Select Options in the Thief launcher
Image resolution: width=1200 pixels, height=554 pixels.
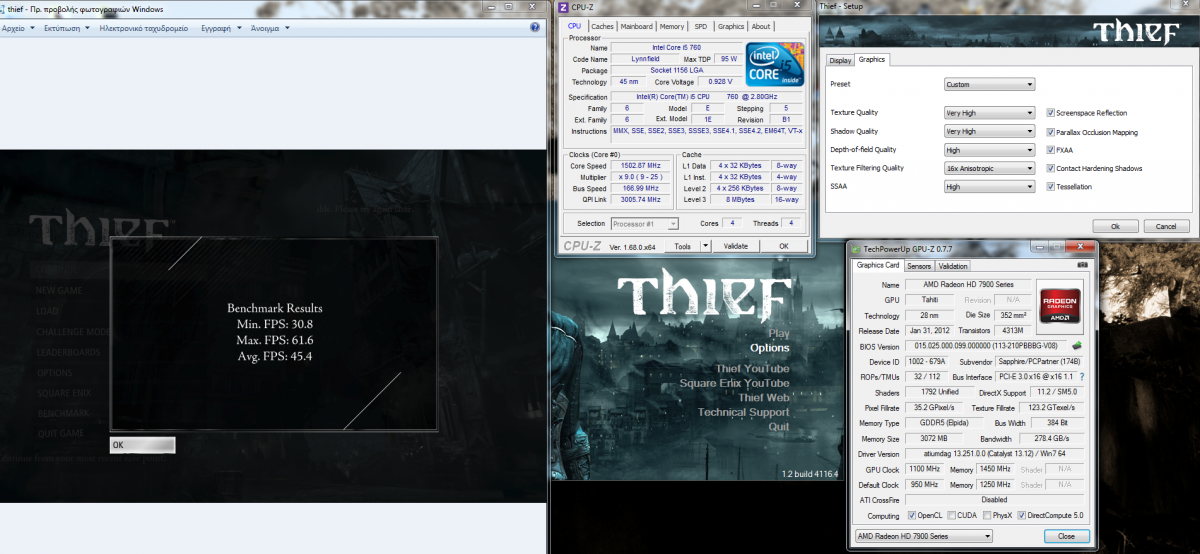769,348
